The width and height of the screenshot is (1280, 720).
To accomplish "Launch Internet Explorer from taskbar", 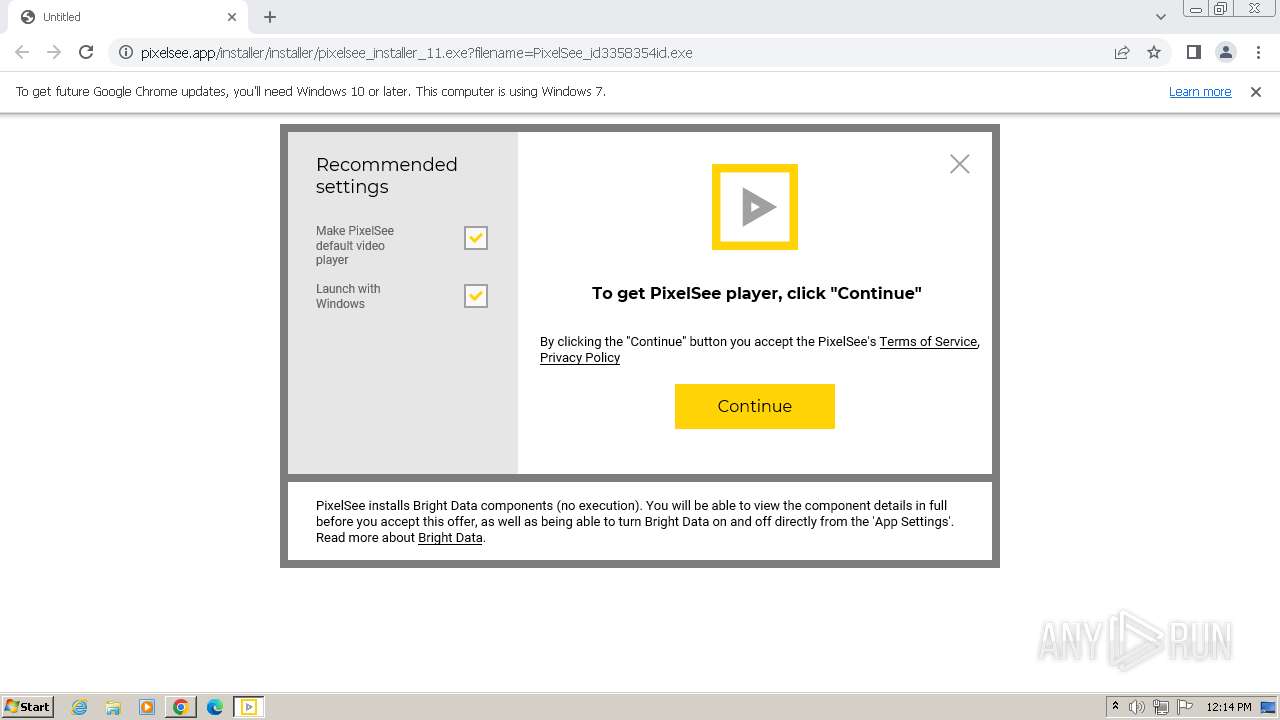I will coord(80,707).
